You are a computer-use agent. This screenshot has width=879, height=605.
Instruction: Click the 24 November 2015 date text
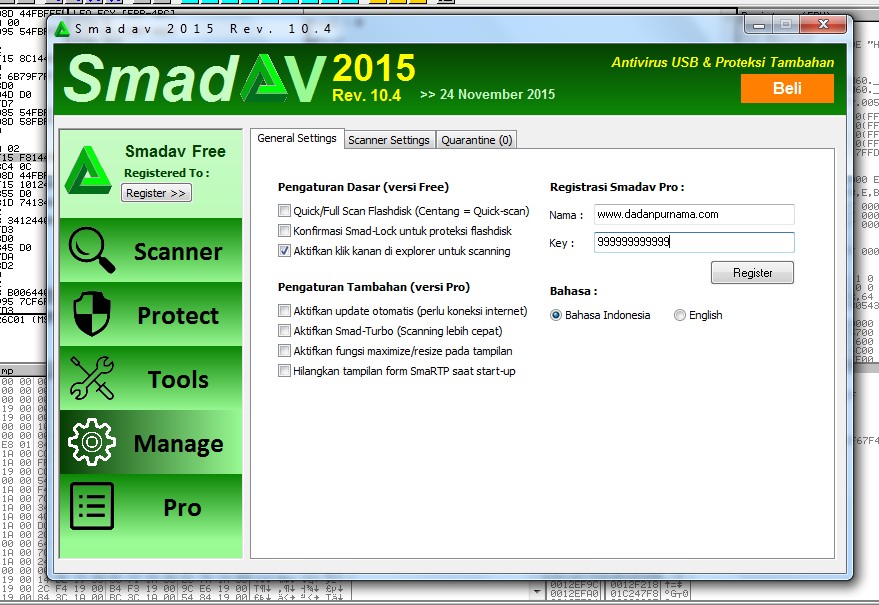497,94
